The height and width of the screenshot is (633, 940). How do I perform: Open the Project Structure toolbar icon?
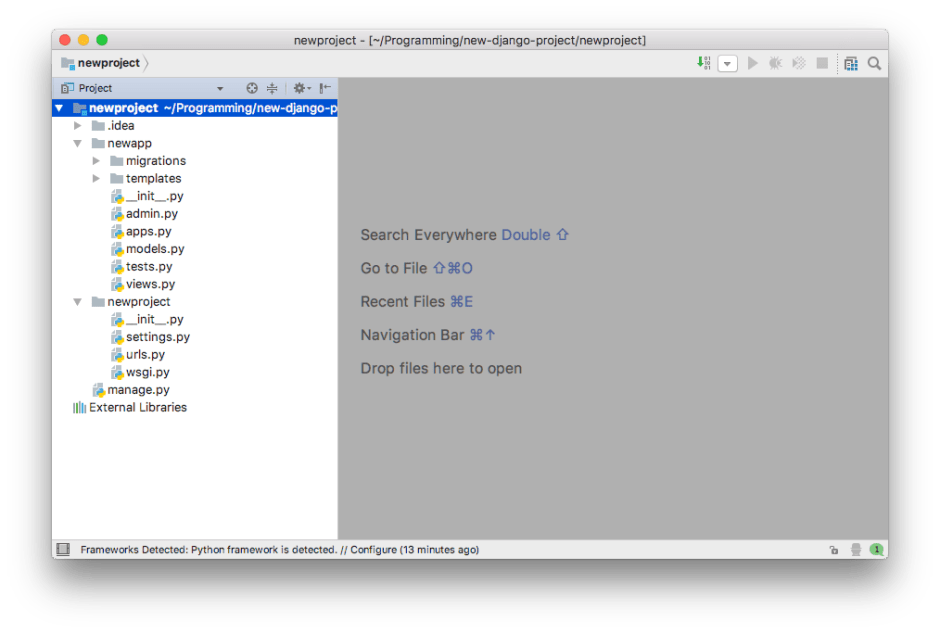pyautogui.click(x=850, y=63)
